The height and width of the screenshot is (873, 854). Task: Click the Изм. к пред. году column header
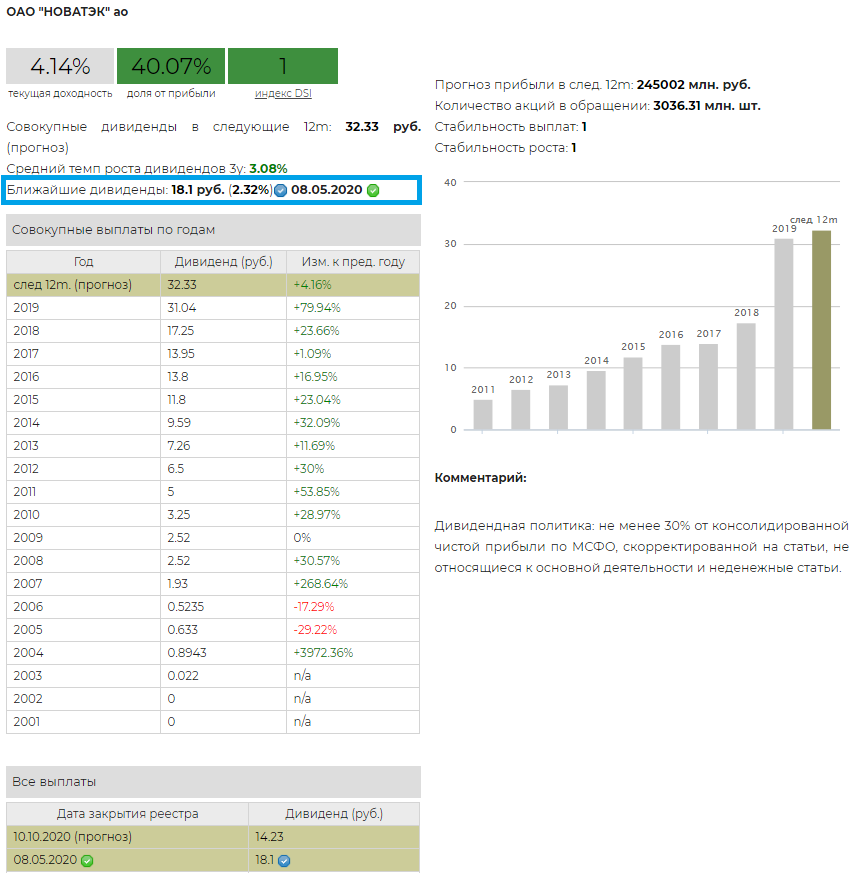click(353, 262)
